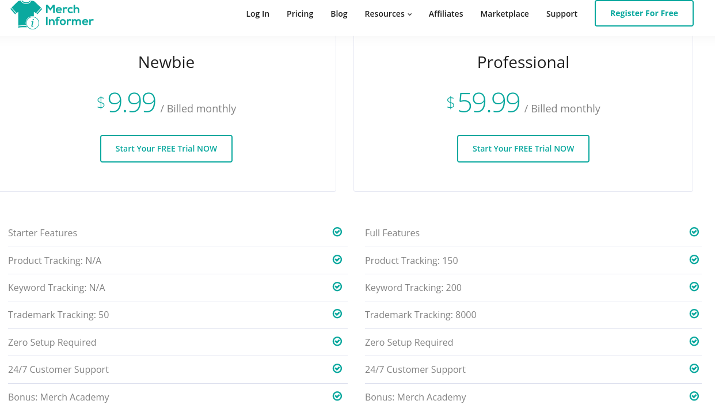This screenshot has height=408, width=715.
Task: Go to the Pricing page
Action: [x=300, y=14]
